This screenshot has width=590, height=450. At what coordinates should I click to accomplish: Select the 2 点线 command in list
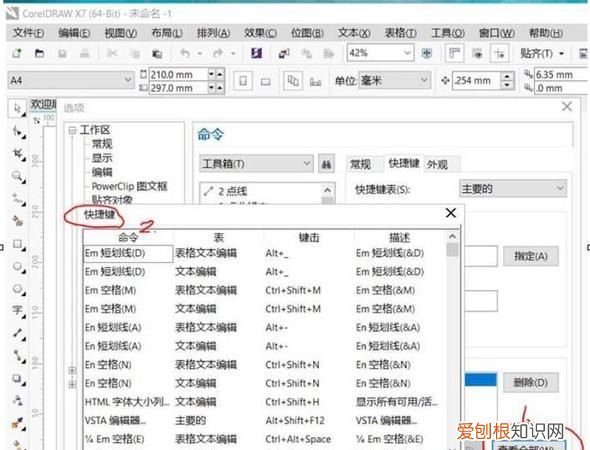coord(233,191)
